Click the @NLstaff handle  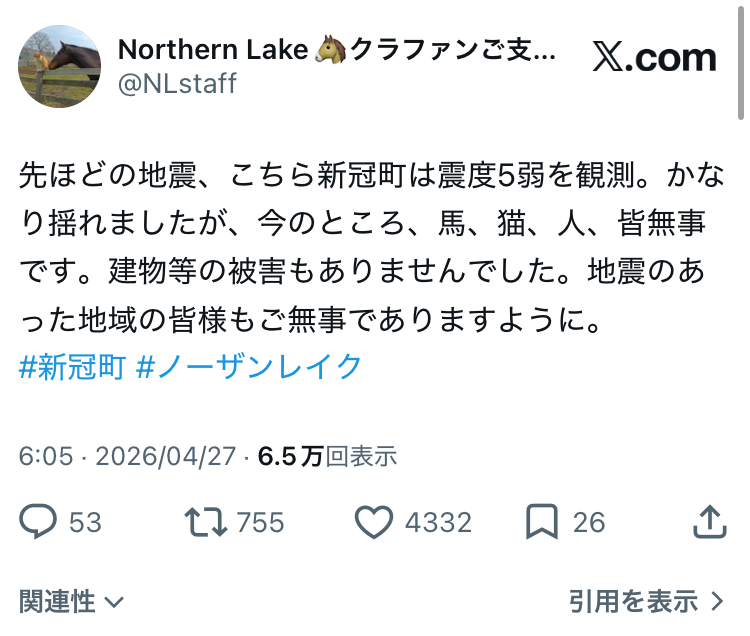pos(177,83)
